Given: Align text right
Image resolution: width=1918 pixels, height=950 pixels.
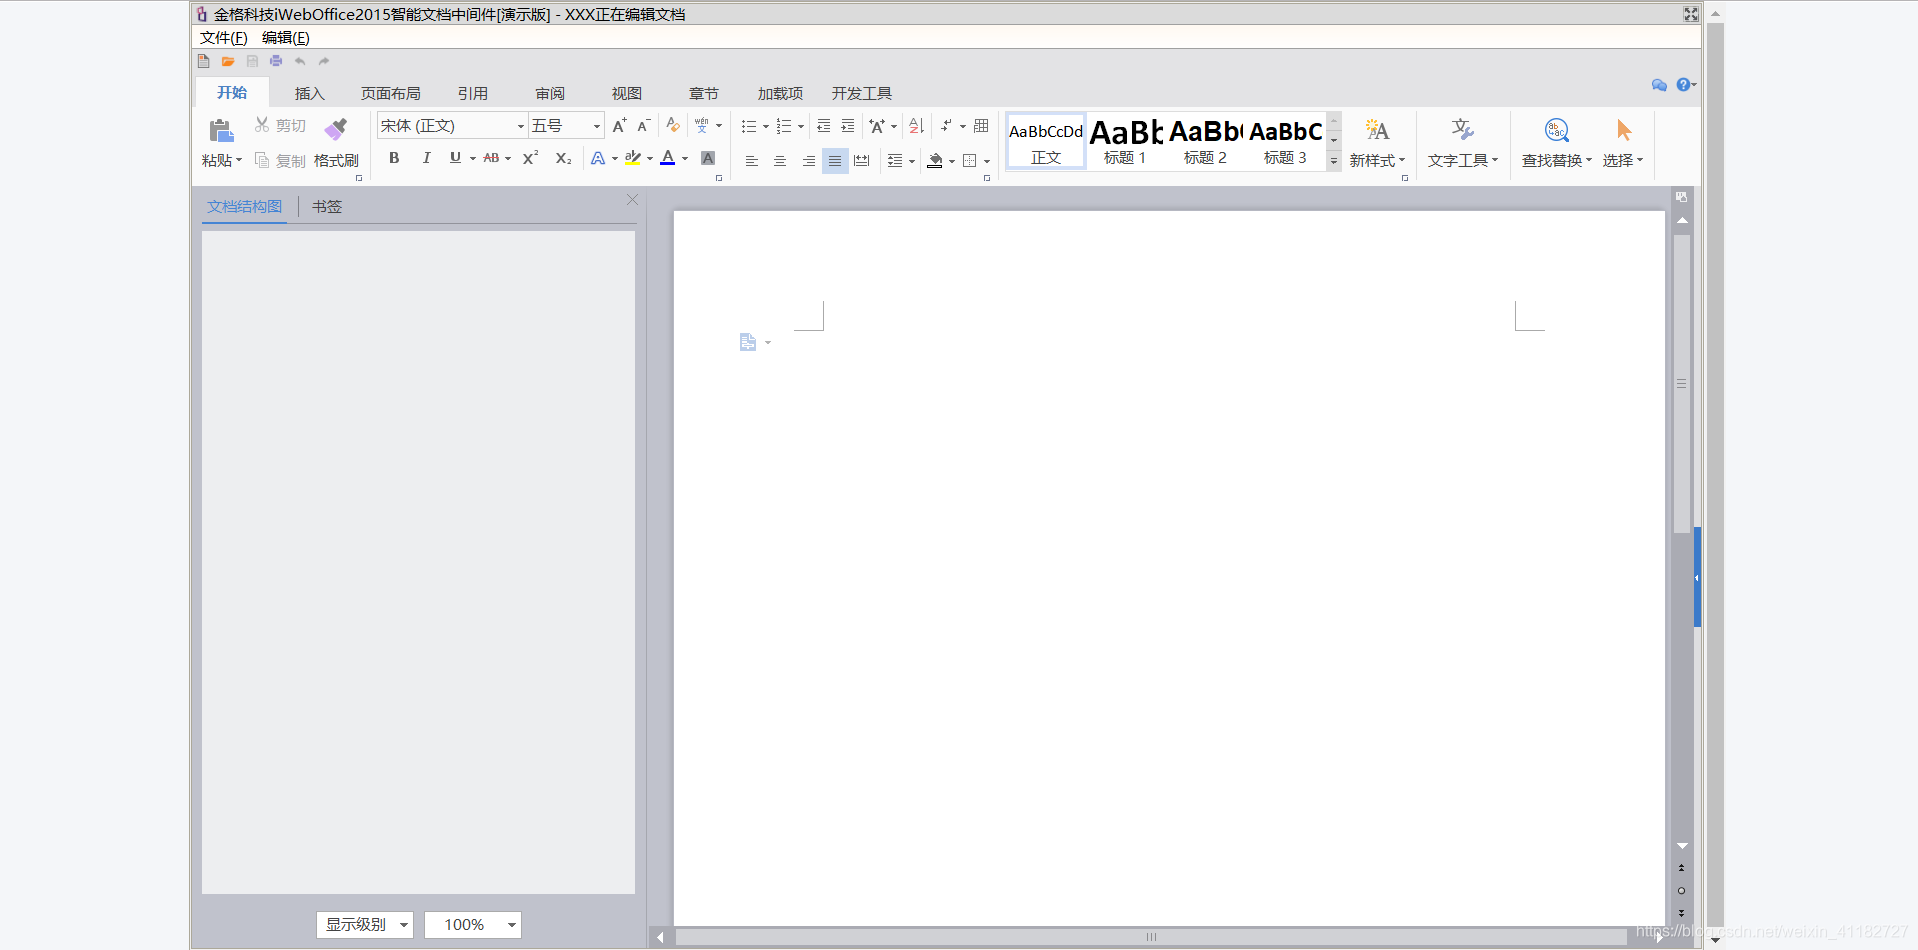Looking at the screenshot, I should click(x=808, y=161).
